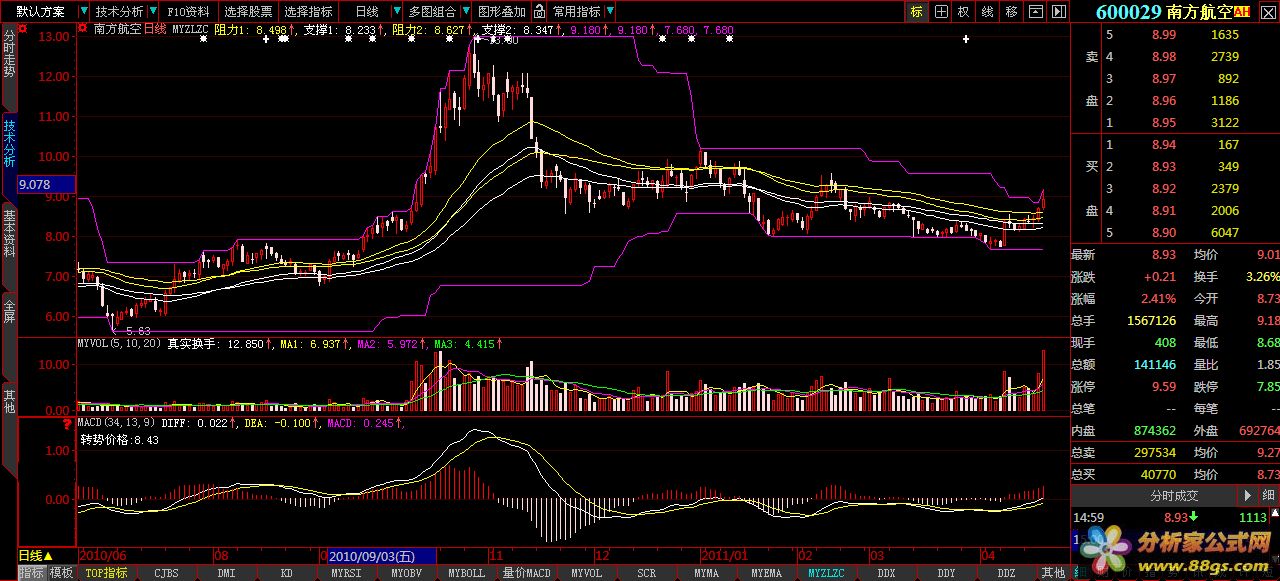Viewport: 1280px width, 581px height.
Task: Select the KD indicator tab
Action: pos(286,573)
